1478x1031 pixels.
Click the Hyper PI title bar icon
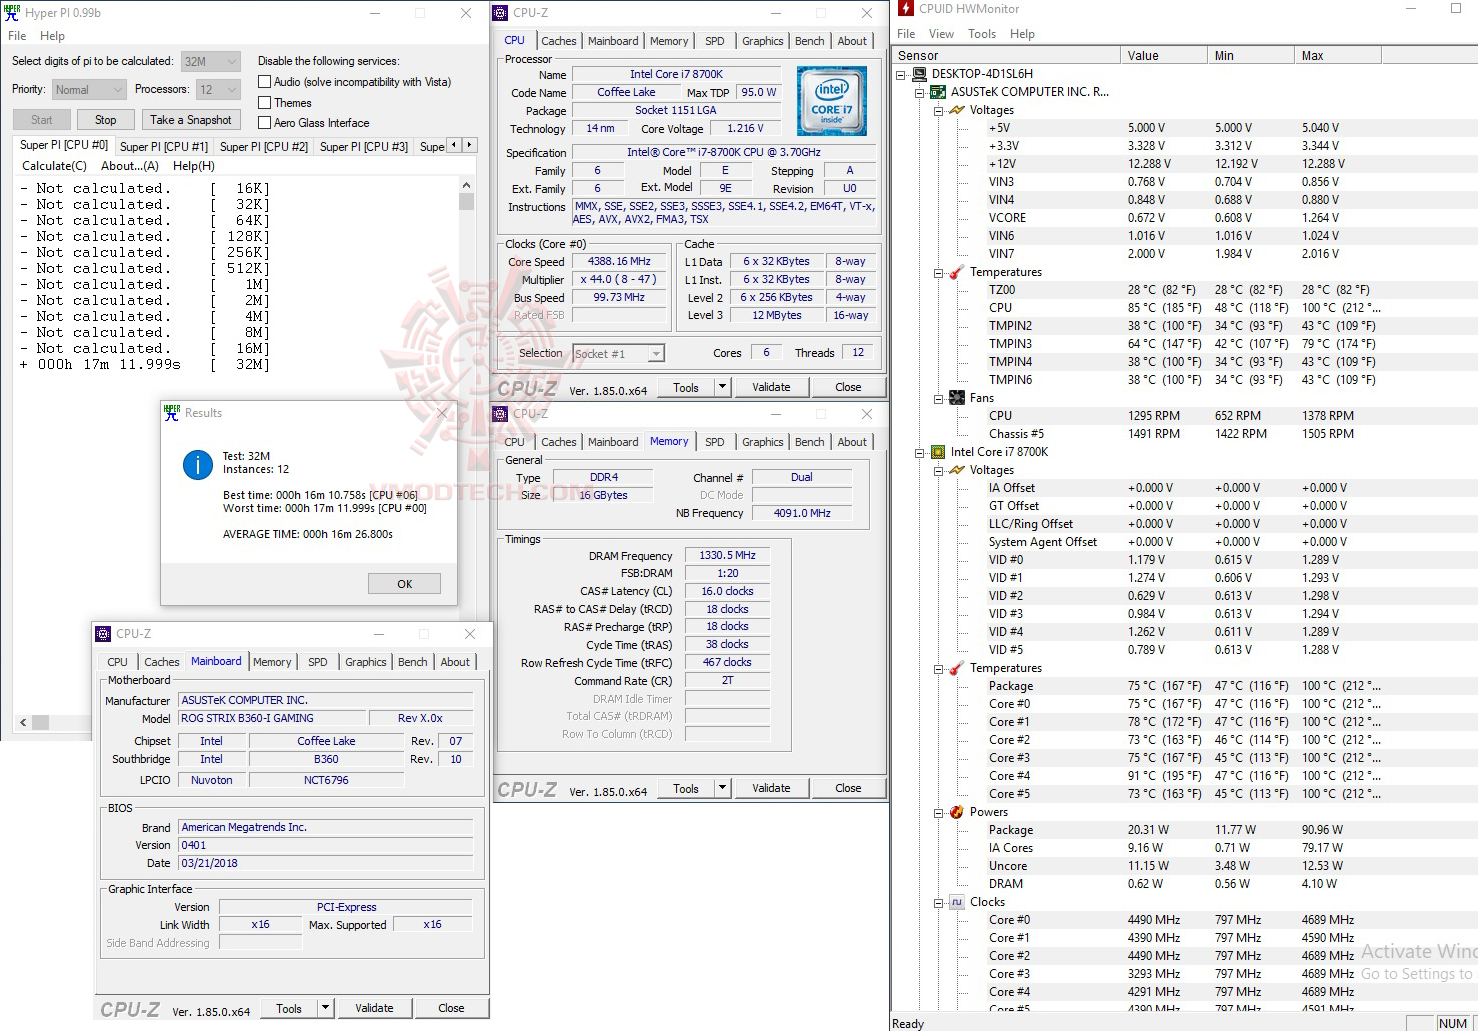coord(12,12)
